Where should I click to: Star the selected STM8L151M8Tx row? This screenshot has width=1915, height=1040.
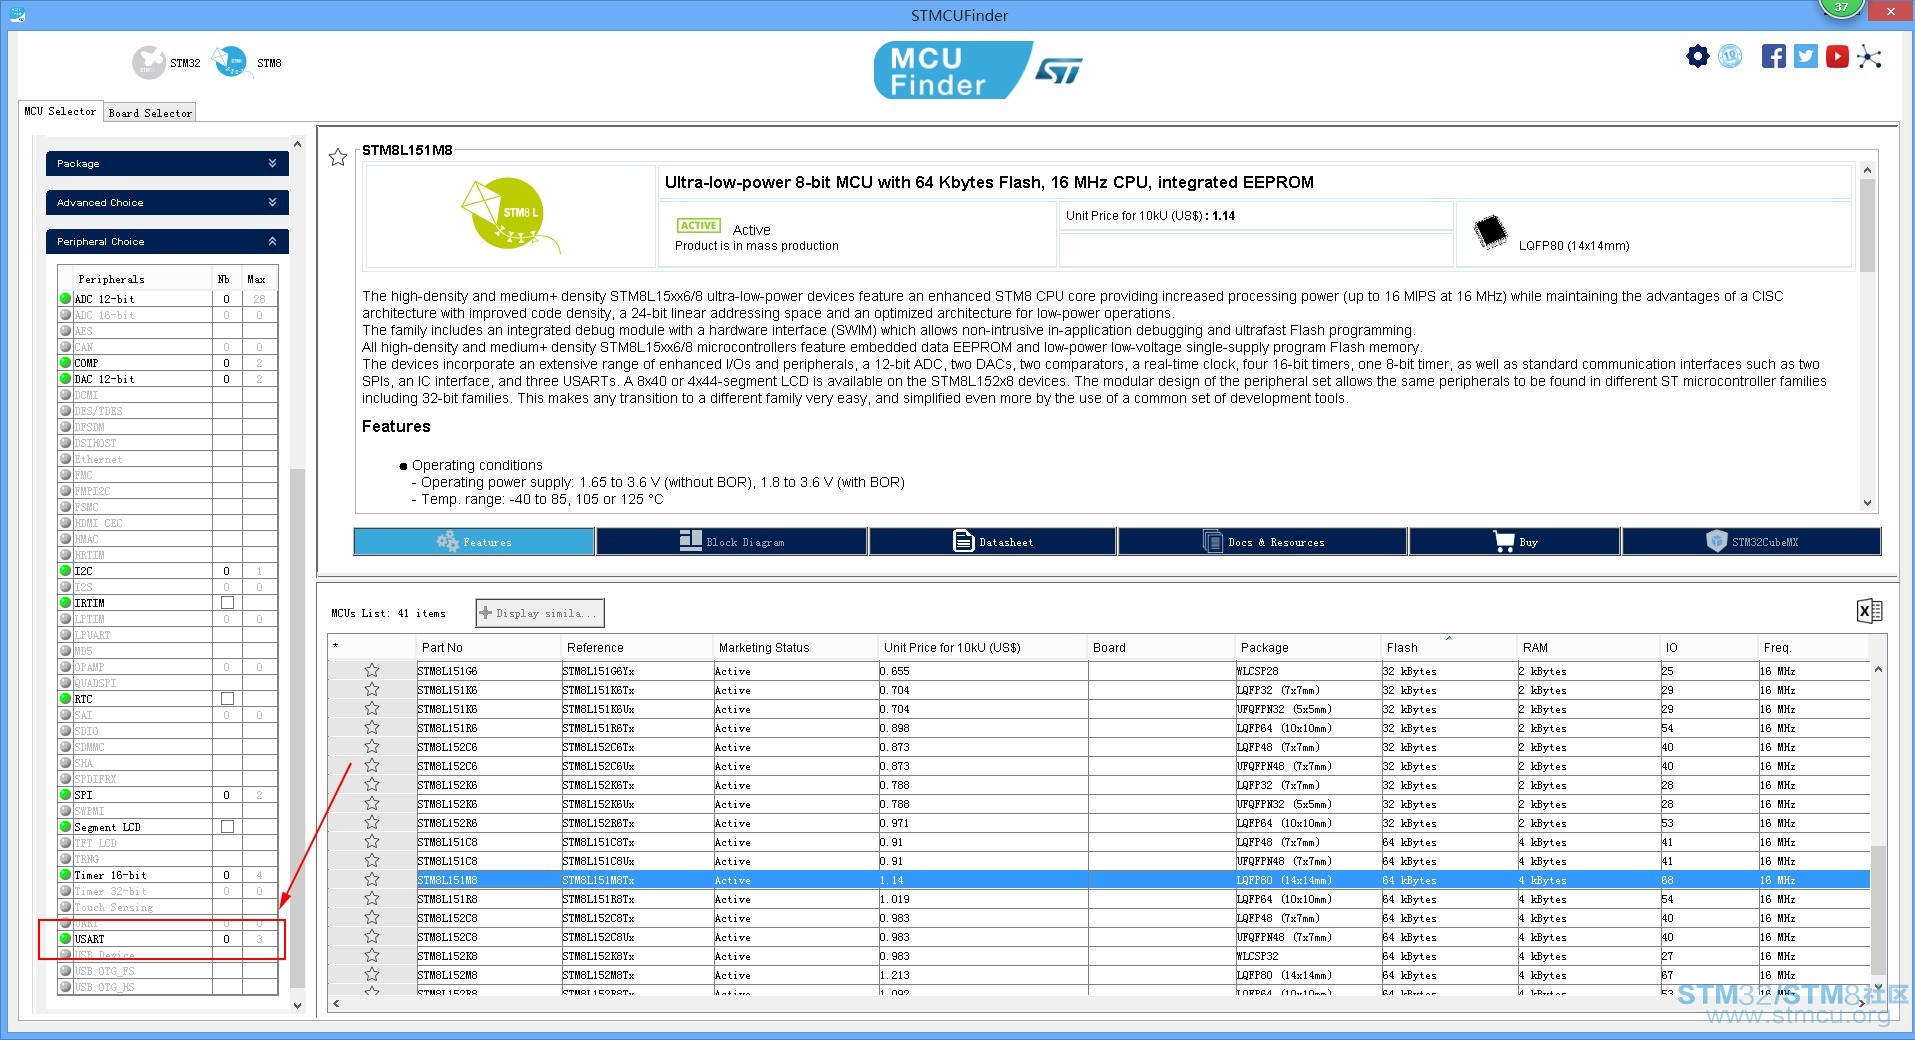point(372,880)
